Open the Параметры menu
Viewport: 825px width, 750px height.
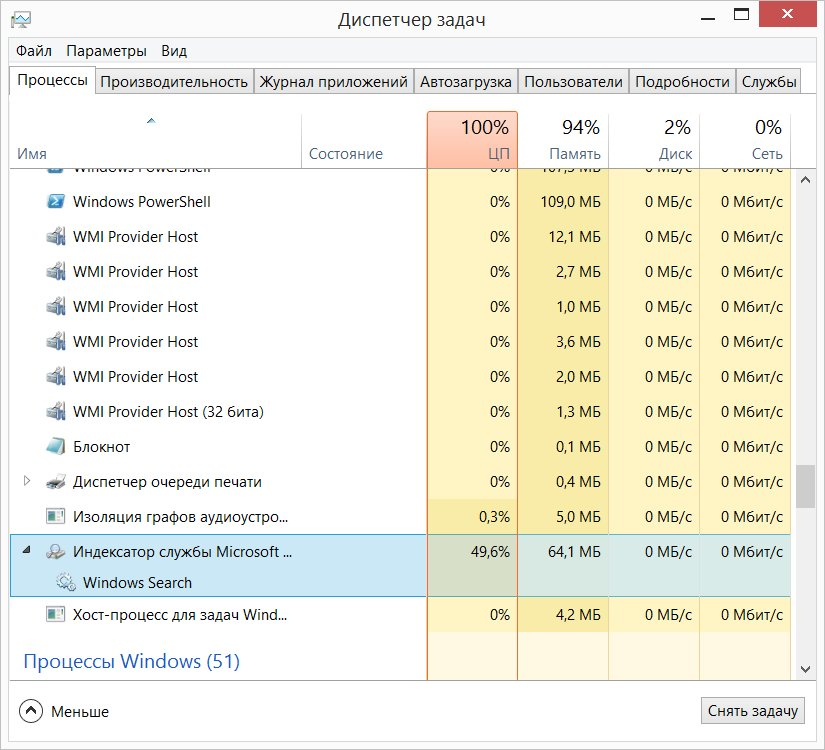coord(106,51)
